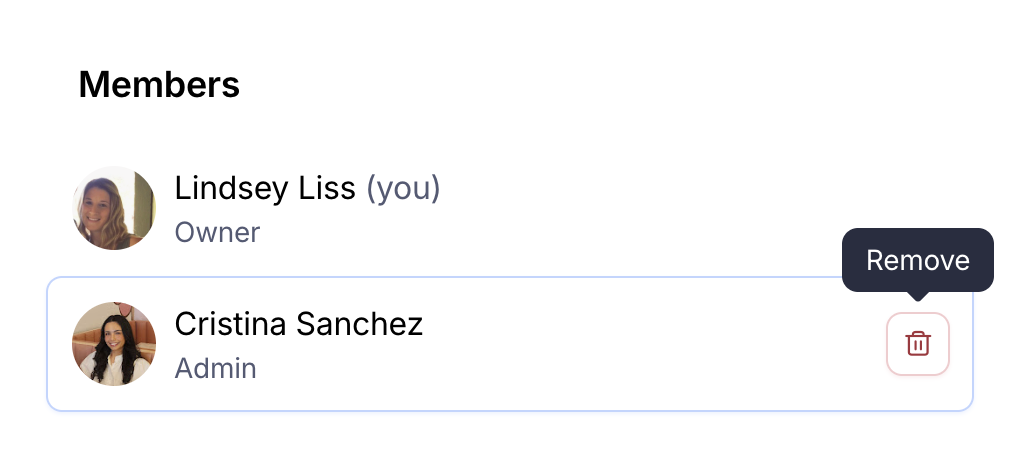
Task: Click the Admin role label
Action: point(215,369)
